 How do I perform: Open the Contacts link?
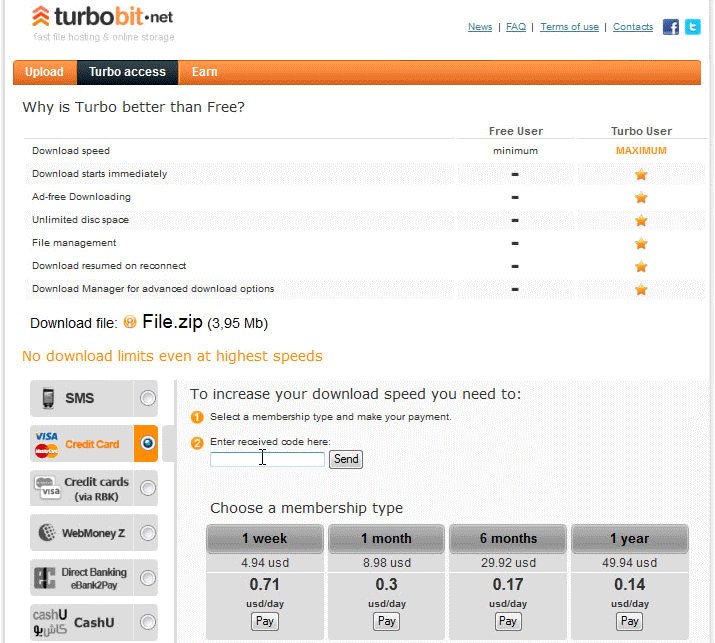(x=633, y=27)
